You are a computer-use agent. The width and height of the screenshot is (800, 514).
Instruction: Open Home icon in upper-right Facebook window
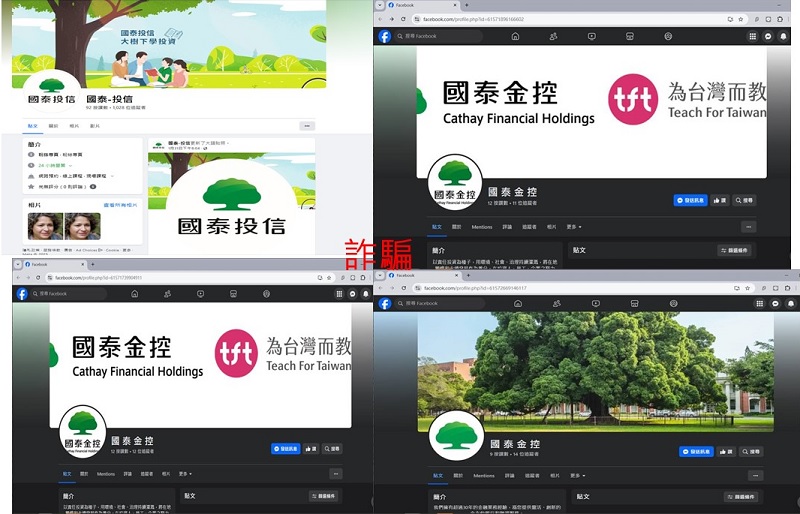point(515,36)
